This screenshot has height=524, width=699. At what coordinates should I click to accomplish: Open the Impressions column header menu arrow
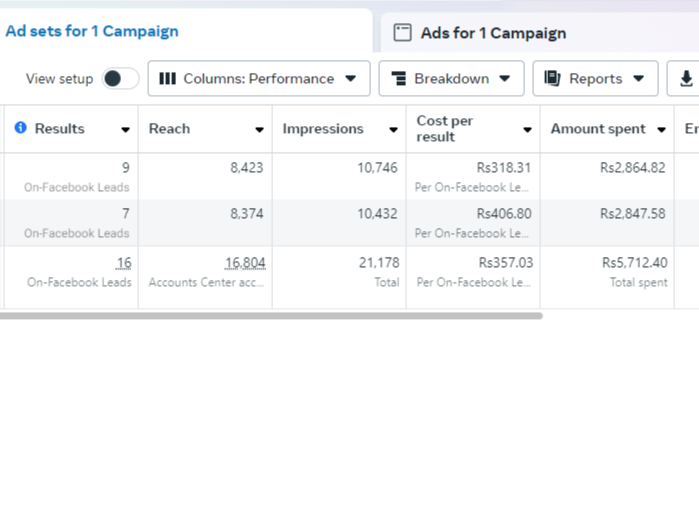pyautogui.click(x=393, y=130)
